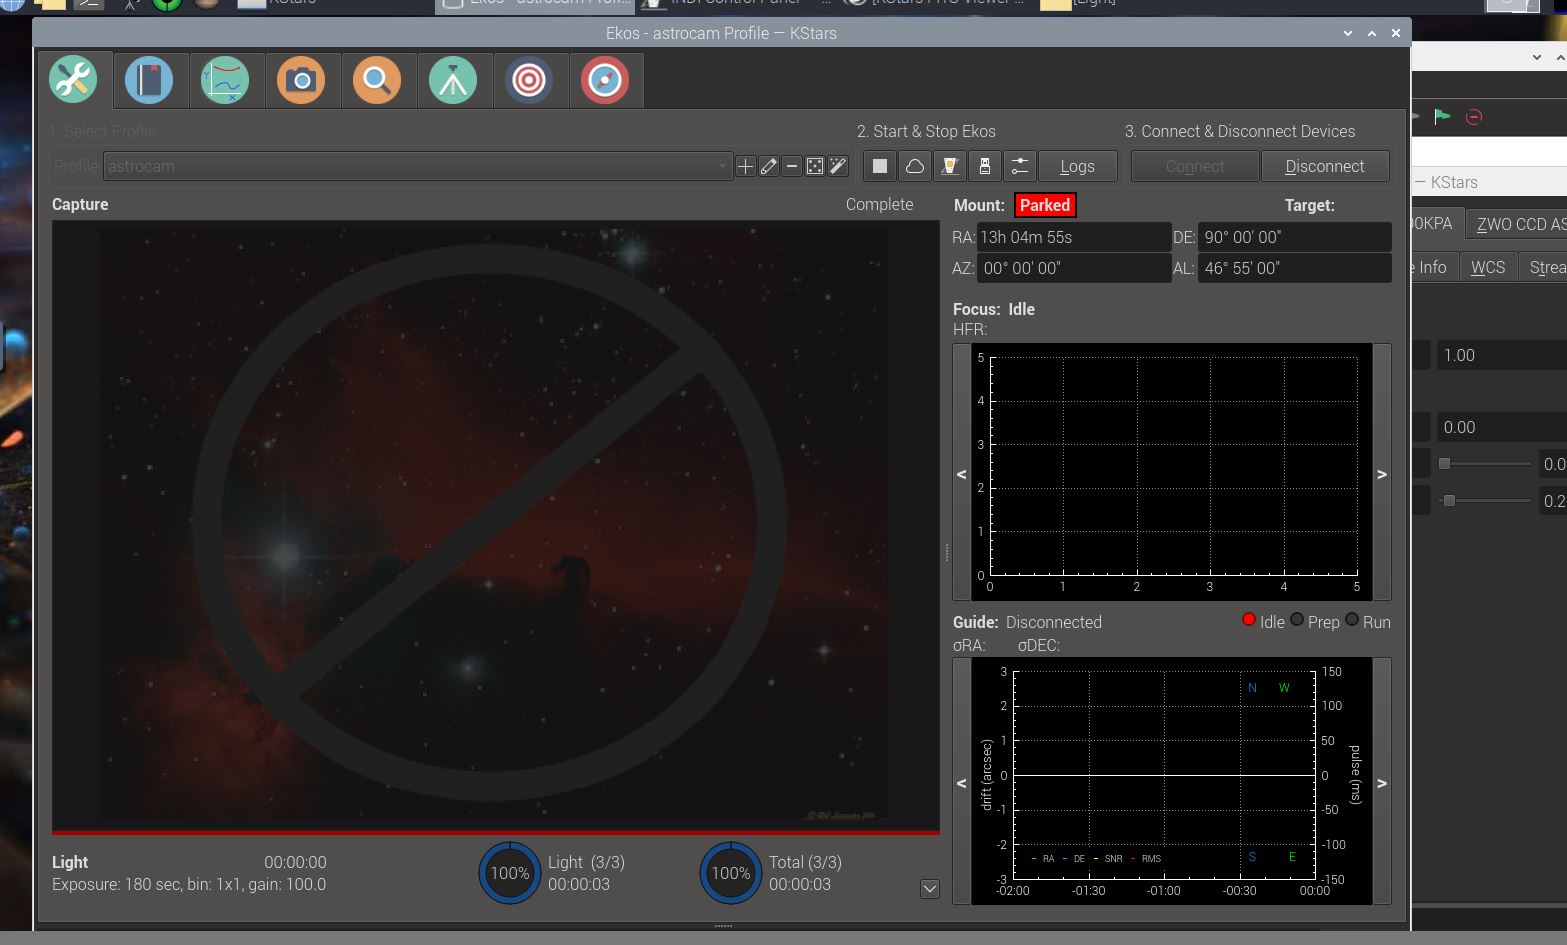Image resolution: width=1567 pixels, height=945 pixels.
Task: Select the Prep guide status indicator
Action: click(x=1297, y=620)
